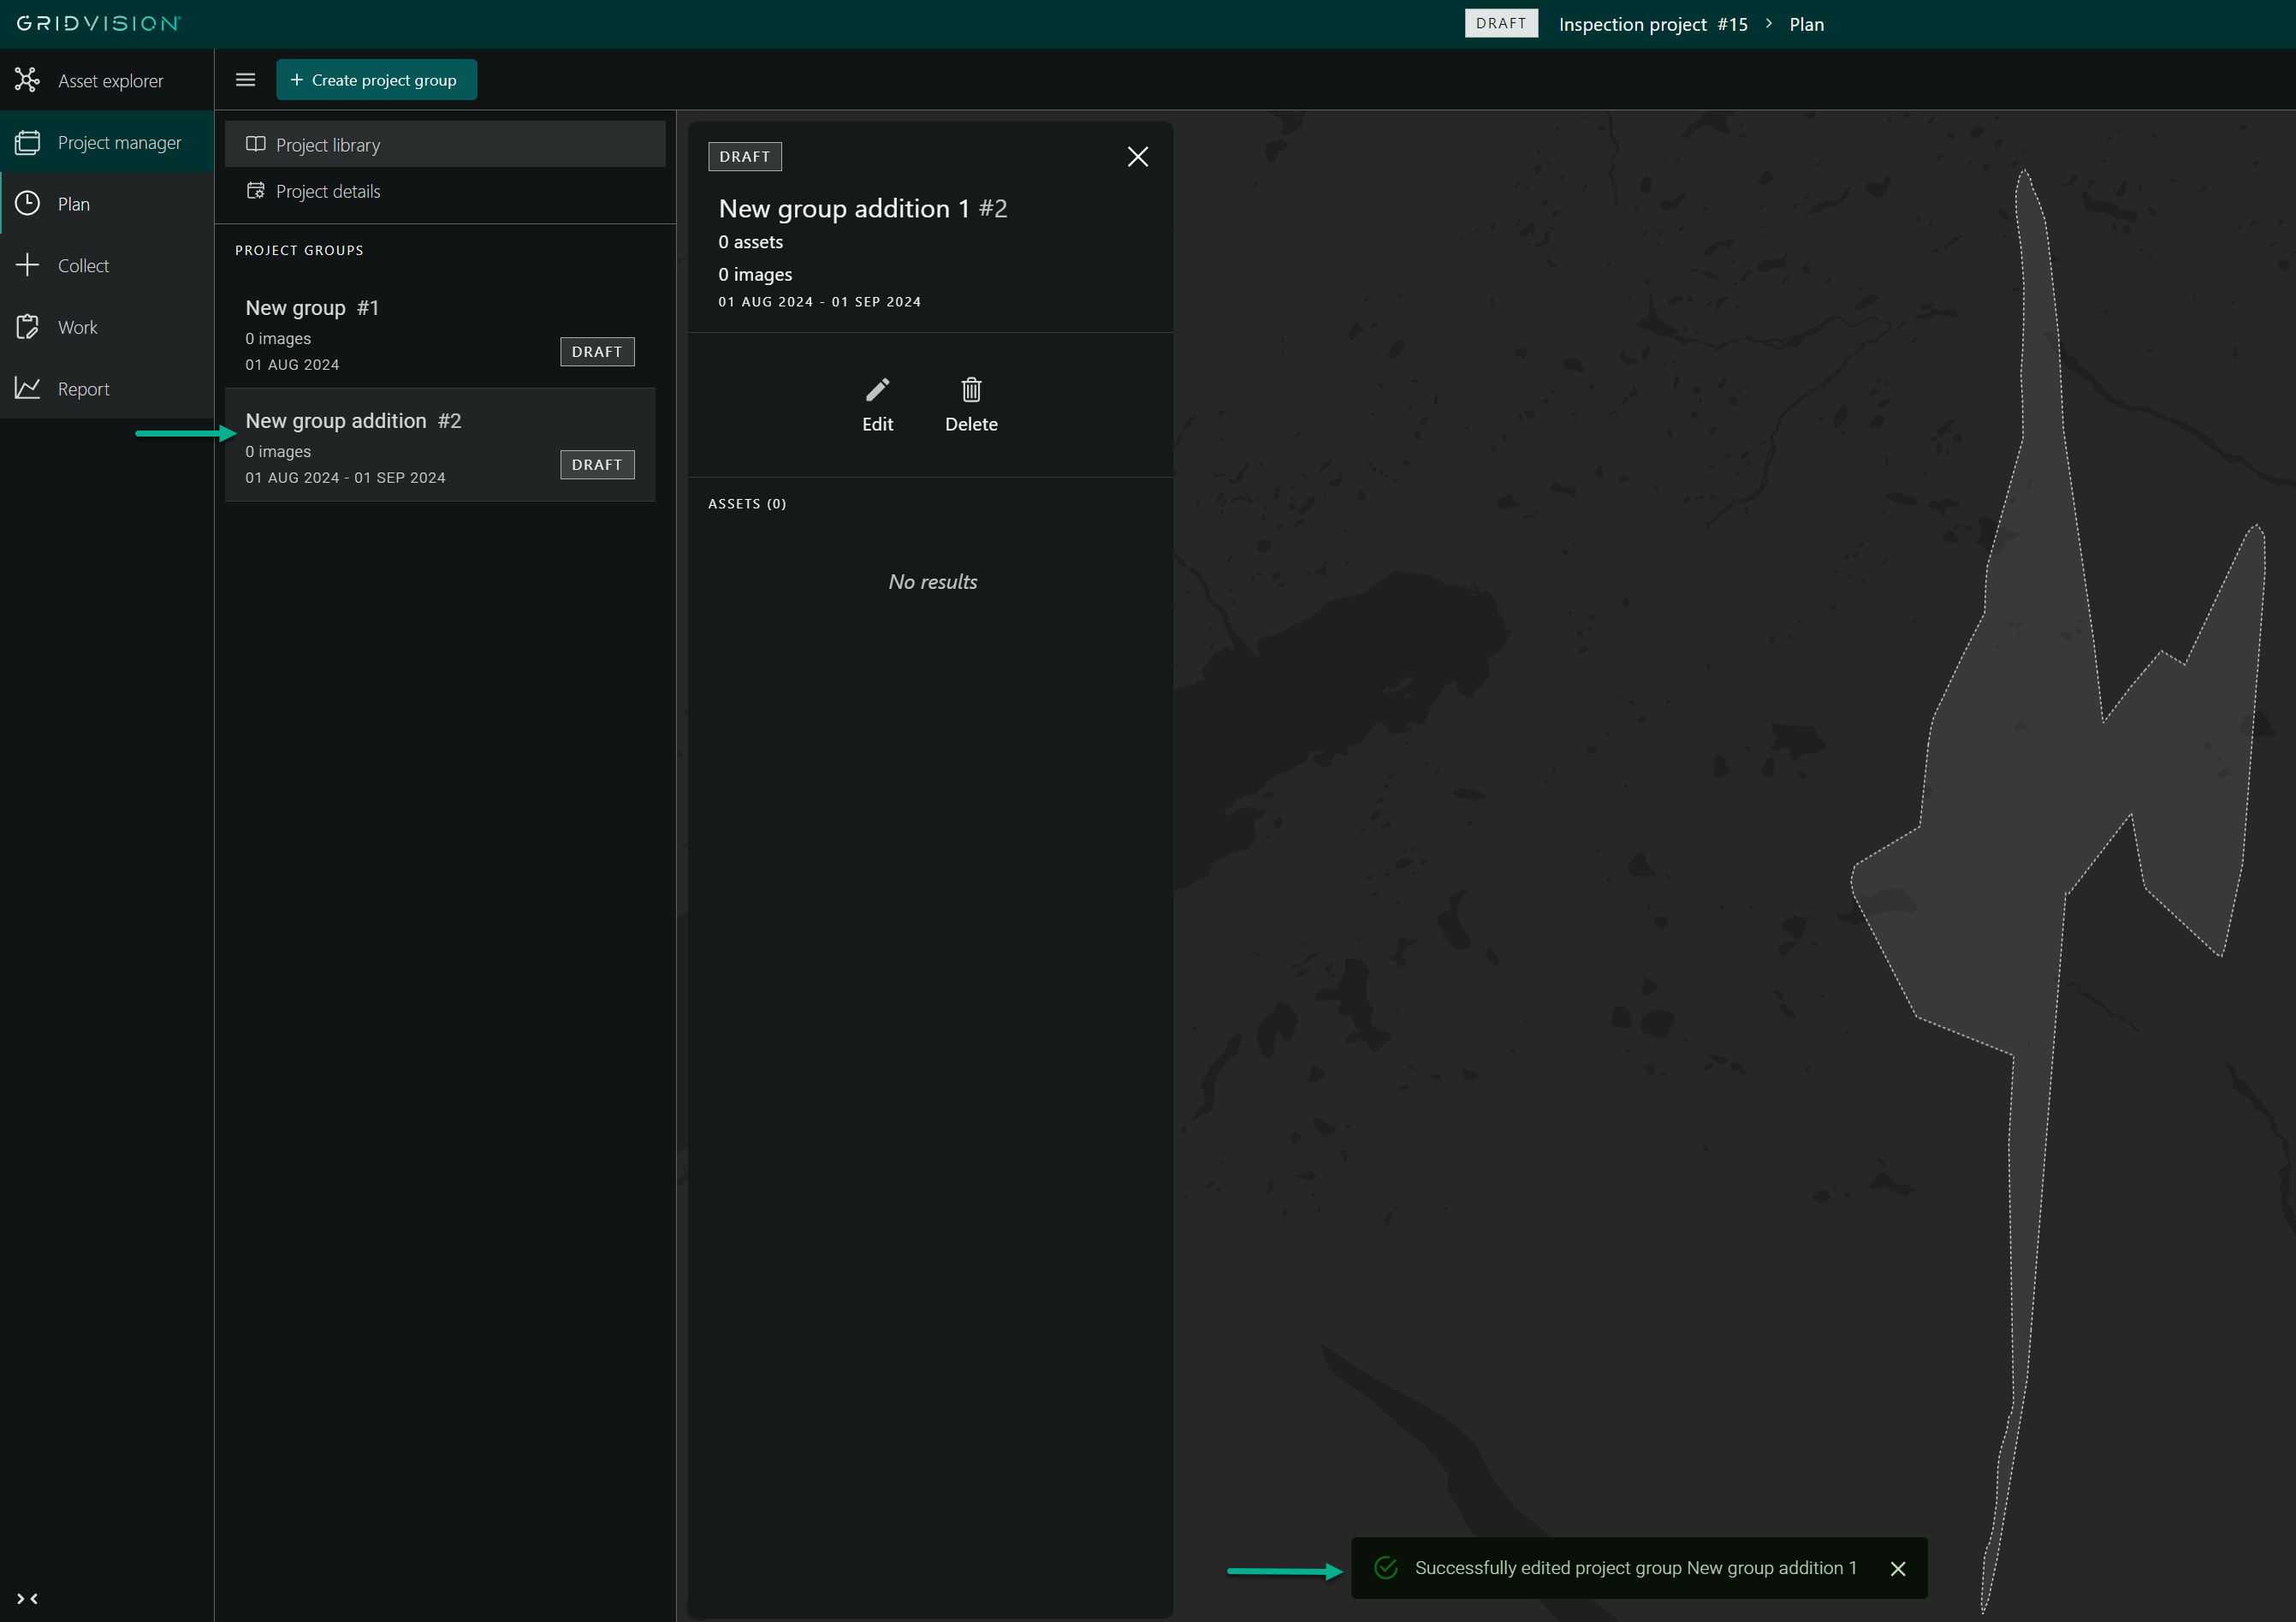The width and height of the screenshot is (2296, 1622).
Task: Select New group addition #2 entry
Action: click(400, 446)
